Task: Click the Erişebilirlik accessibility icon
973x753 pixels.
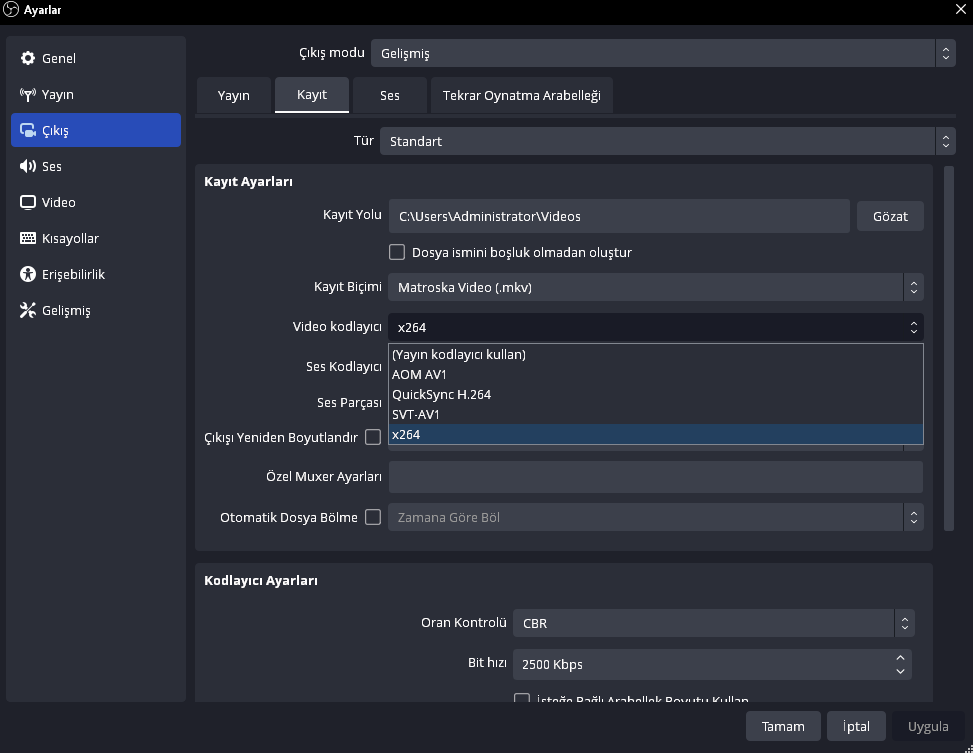Action: click(28, 274)
